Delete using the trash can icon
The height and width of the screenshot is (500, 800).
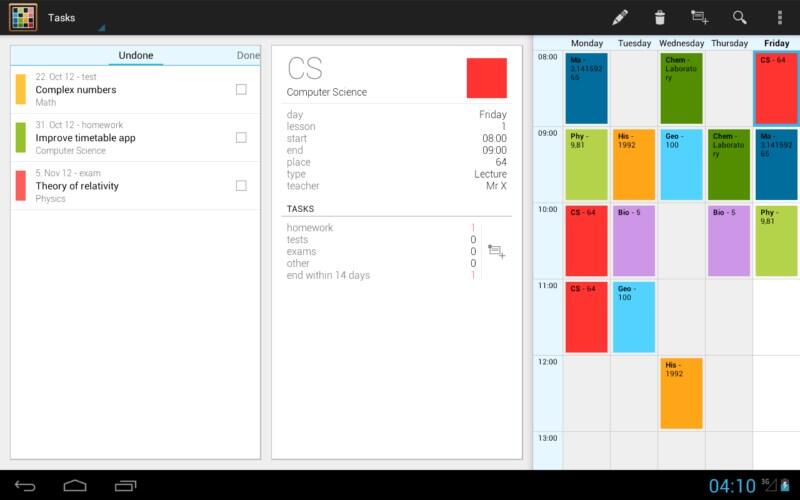tap(660, 17)
